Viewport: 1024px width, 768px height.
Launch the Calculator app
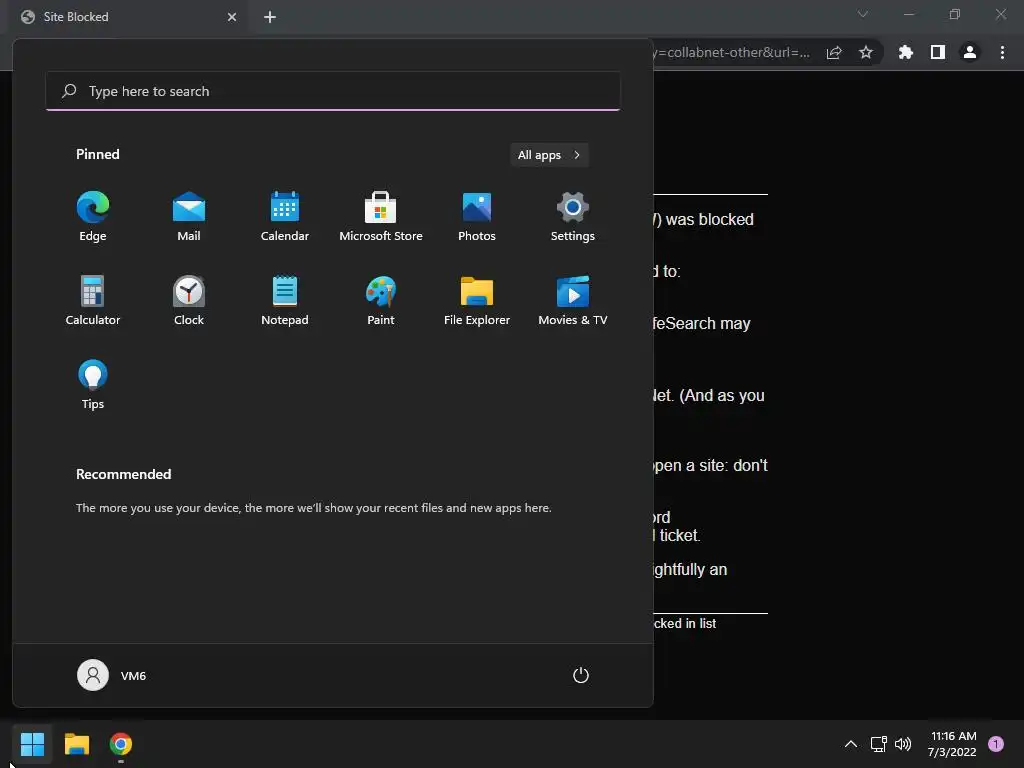point(93,300)
